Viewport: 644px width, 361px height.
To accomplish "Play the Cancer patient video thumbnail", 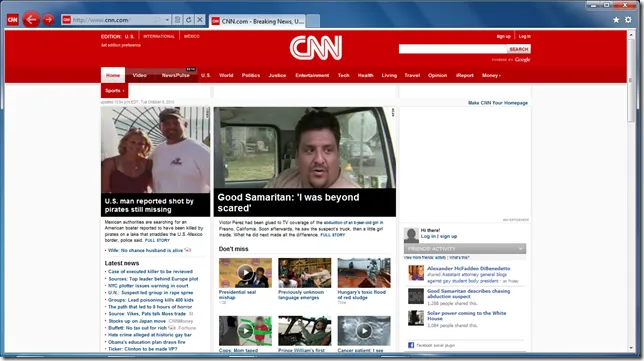I will click(x=364, y=331).
